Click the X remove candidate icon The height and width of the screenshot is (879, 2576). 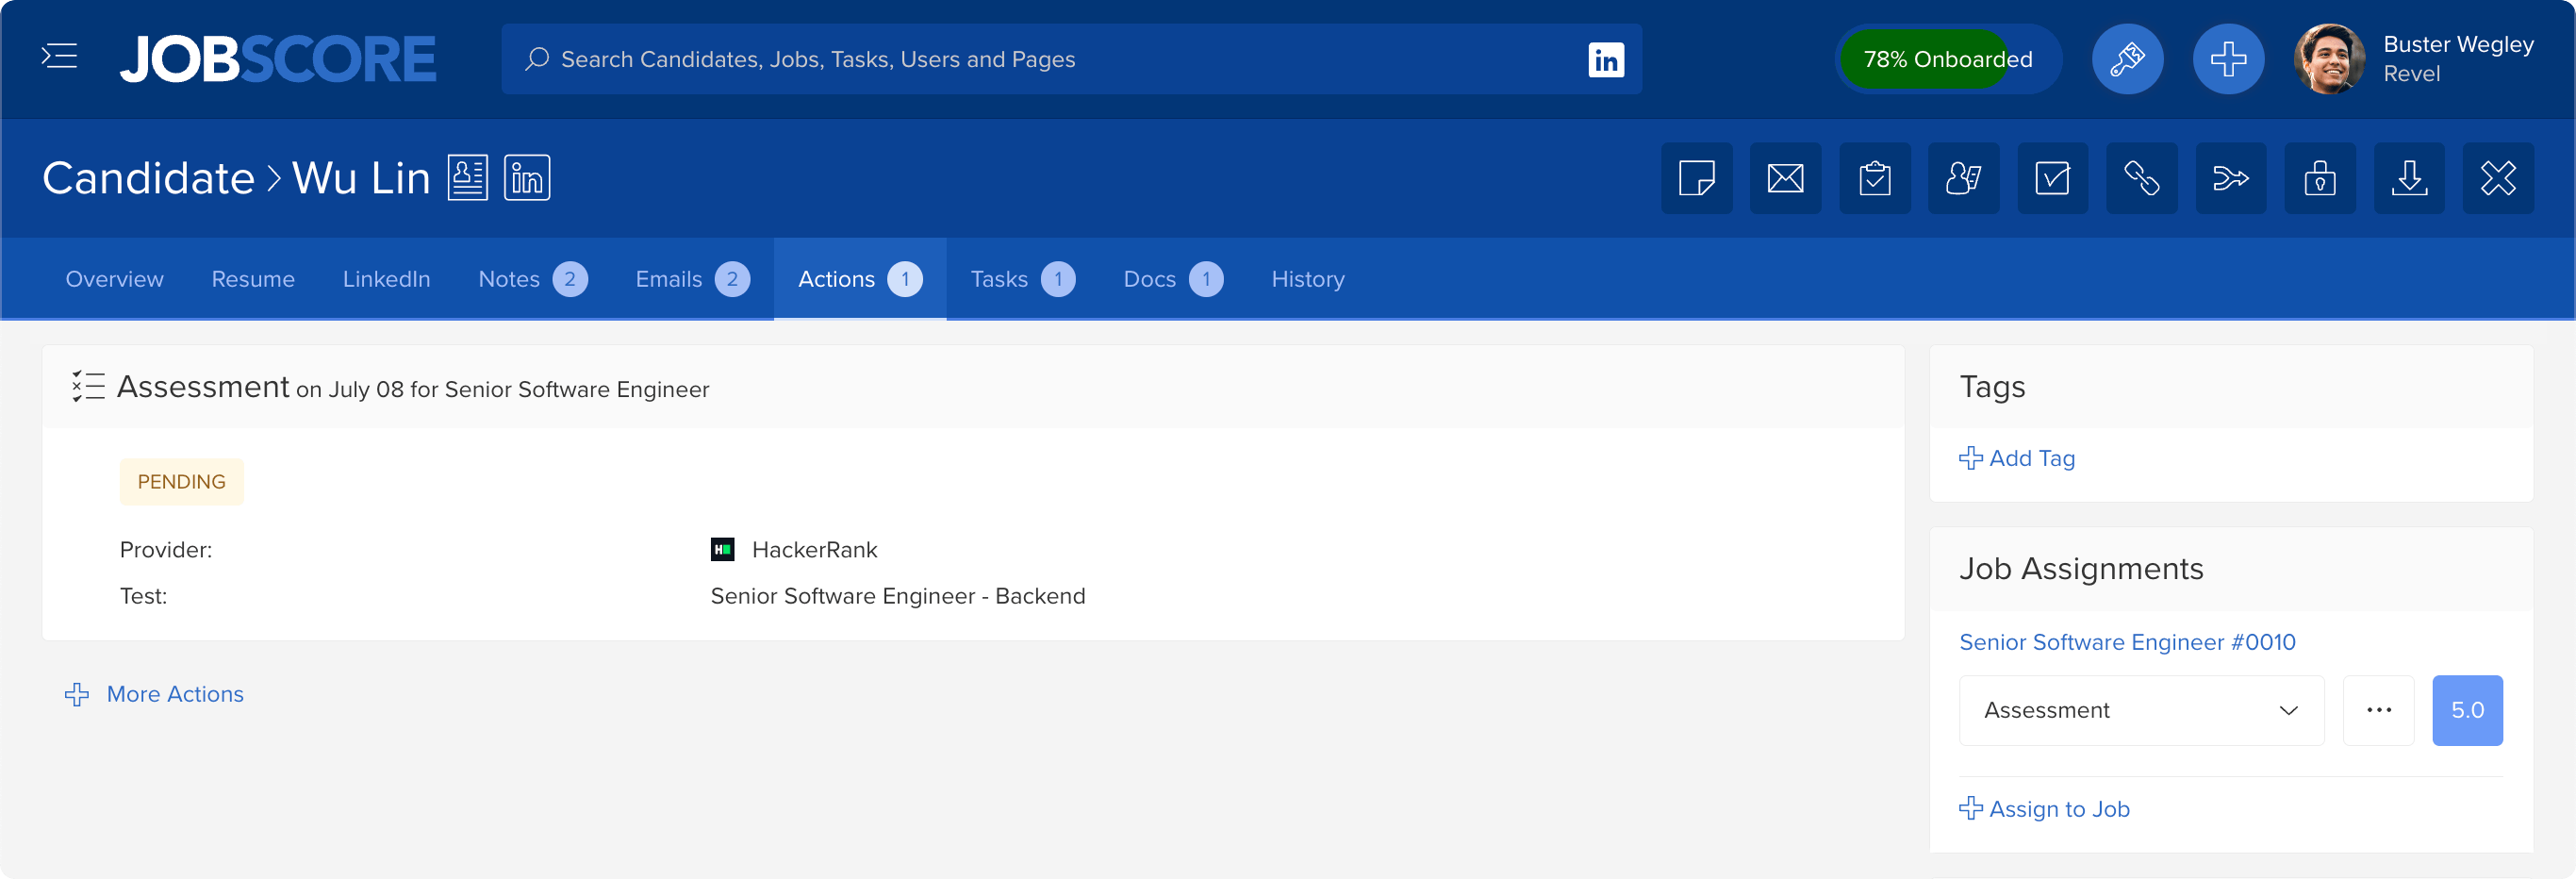tap(2498, 178)
